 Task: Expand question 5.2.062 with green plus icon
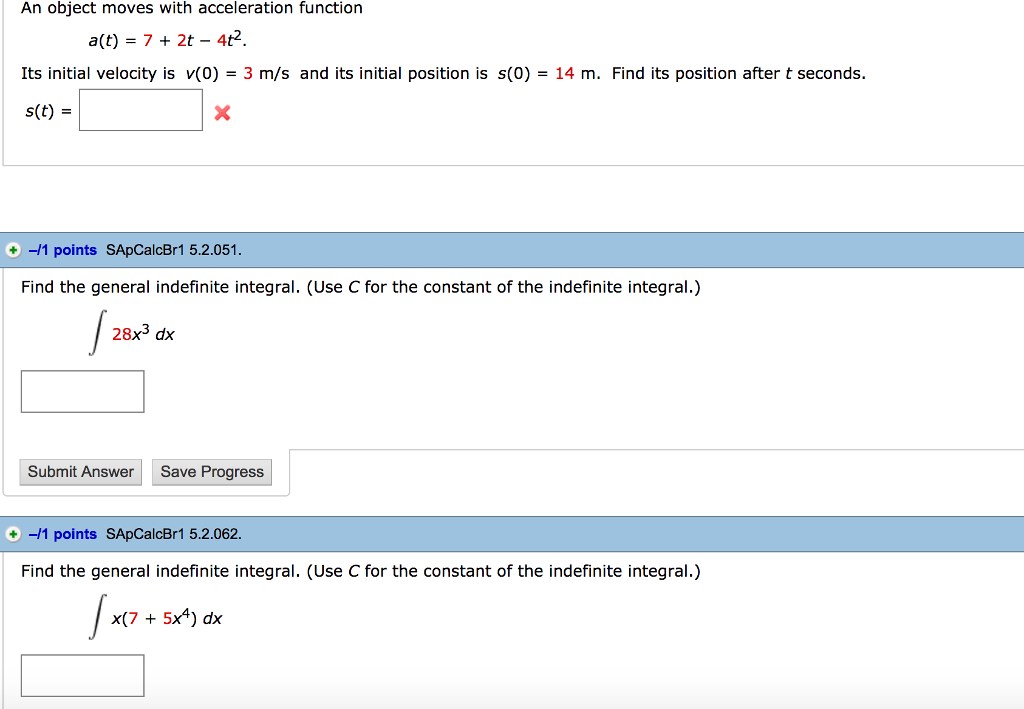13,534
